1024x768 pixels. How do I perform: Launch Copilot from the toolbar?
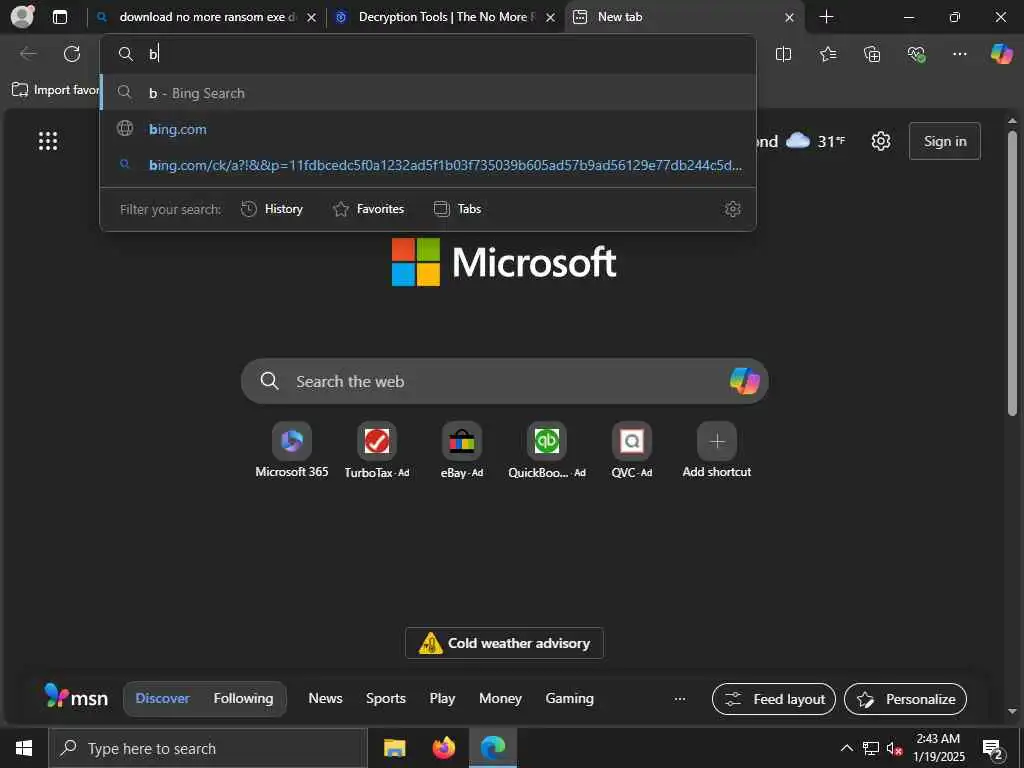click(x=1001, y=54)
